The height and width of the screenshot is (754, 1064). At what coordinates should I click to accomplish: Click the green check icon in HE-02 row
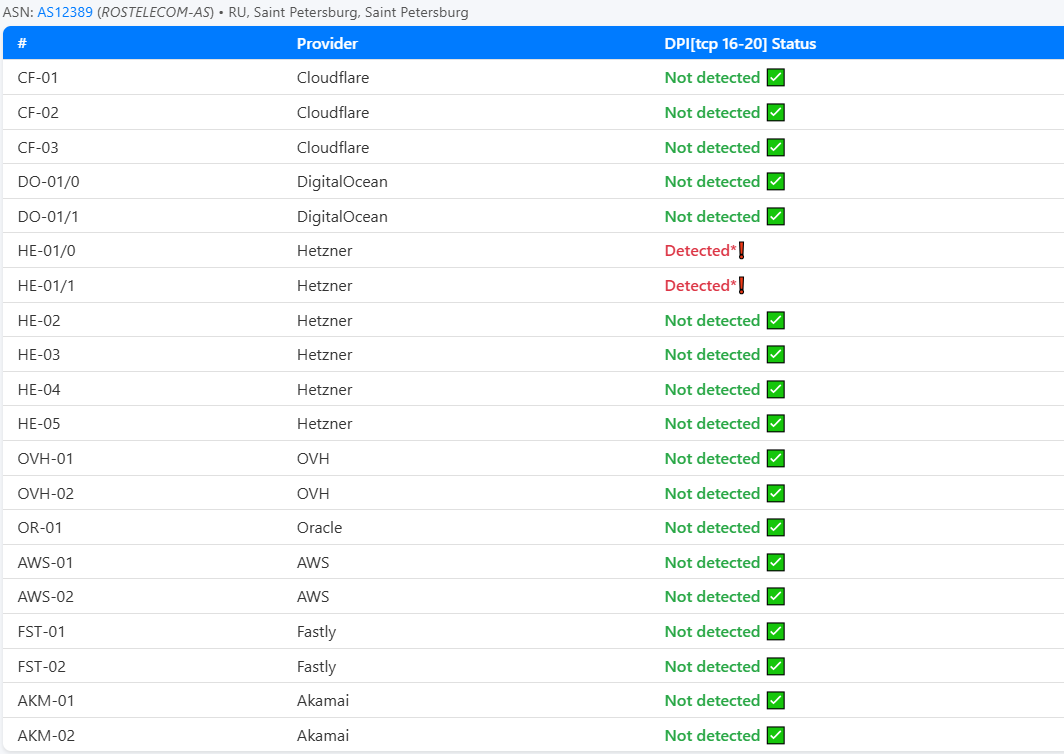coord(776,320)
